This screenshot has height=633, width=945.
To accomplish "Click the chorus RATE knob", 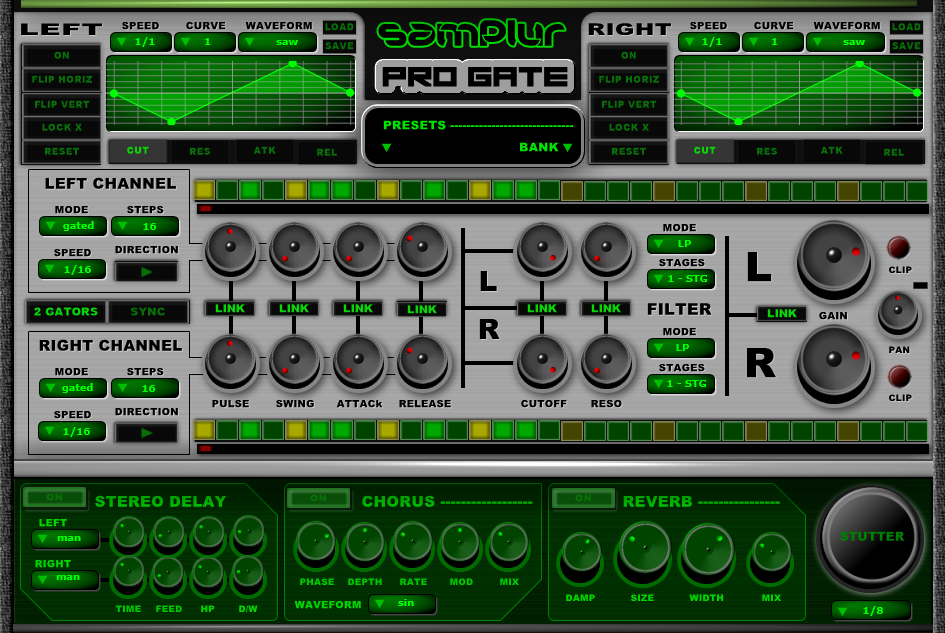I will point(413,544).
